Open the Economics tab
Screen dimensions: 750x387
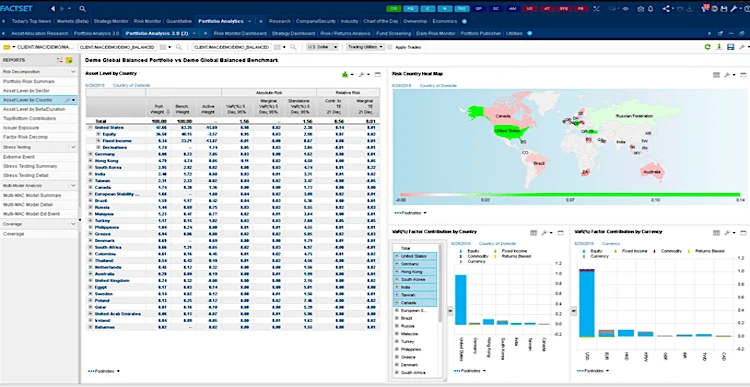point(445,21)
